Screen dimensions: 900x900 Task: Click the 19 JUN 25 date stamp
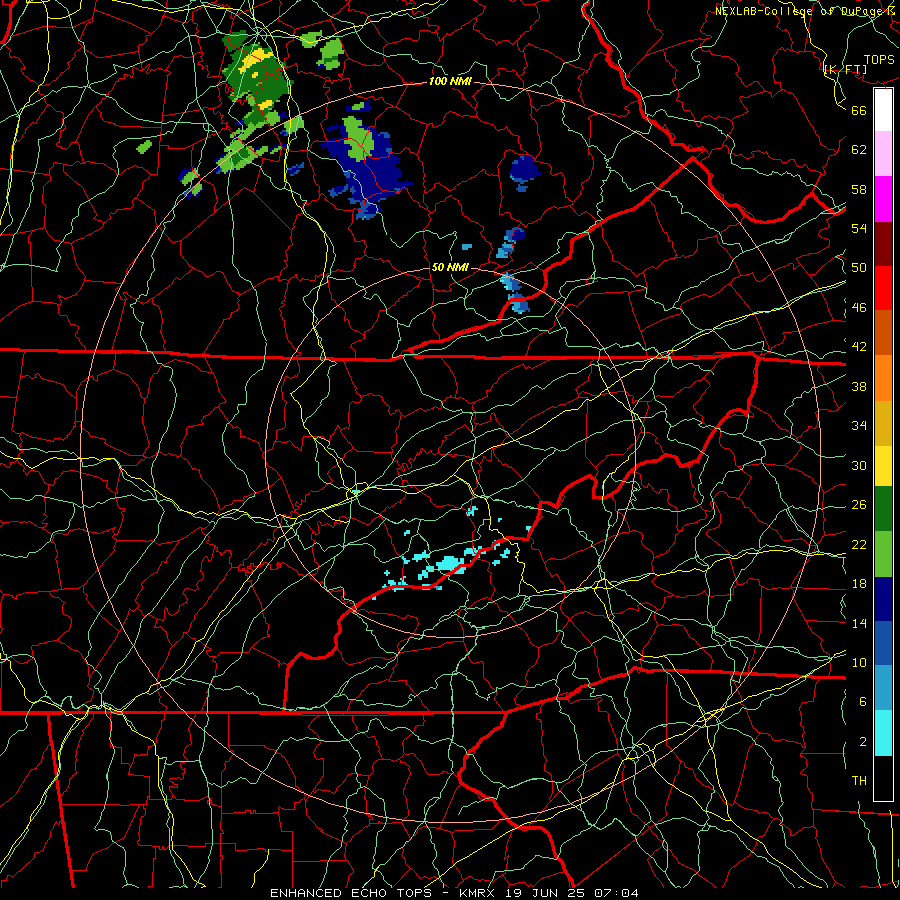point(545,893)
